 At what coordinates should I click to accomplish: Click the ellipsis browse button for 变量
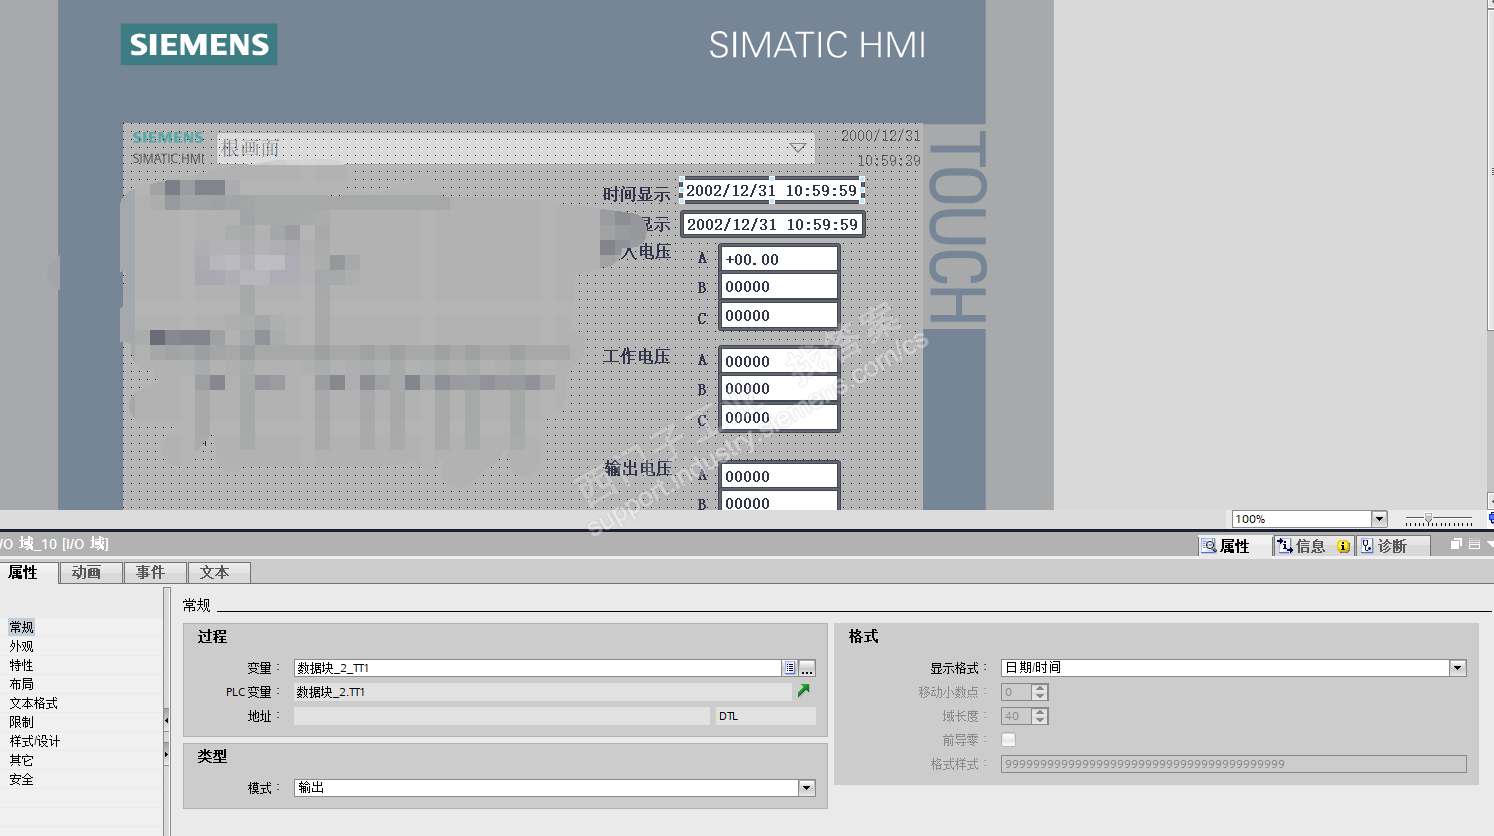(807, 668)
